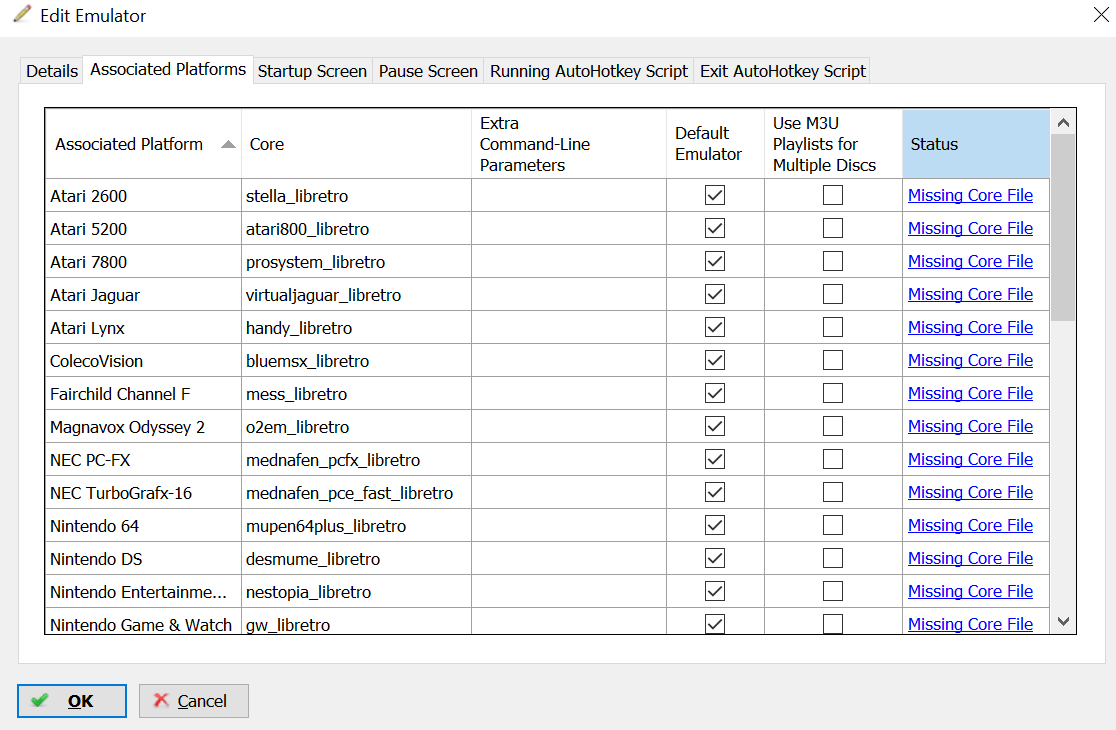Select the desmume_libretro core cell

(x=356, y=559)
